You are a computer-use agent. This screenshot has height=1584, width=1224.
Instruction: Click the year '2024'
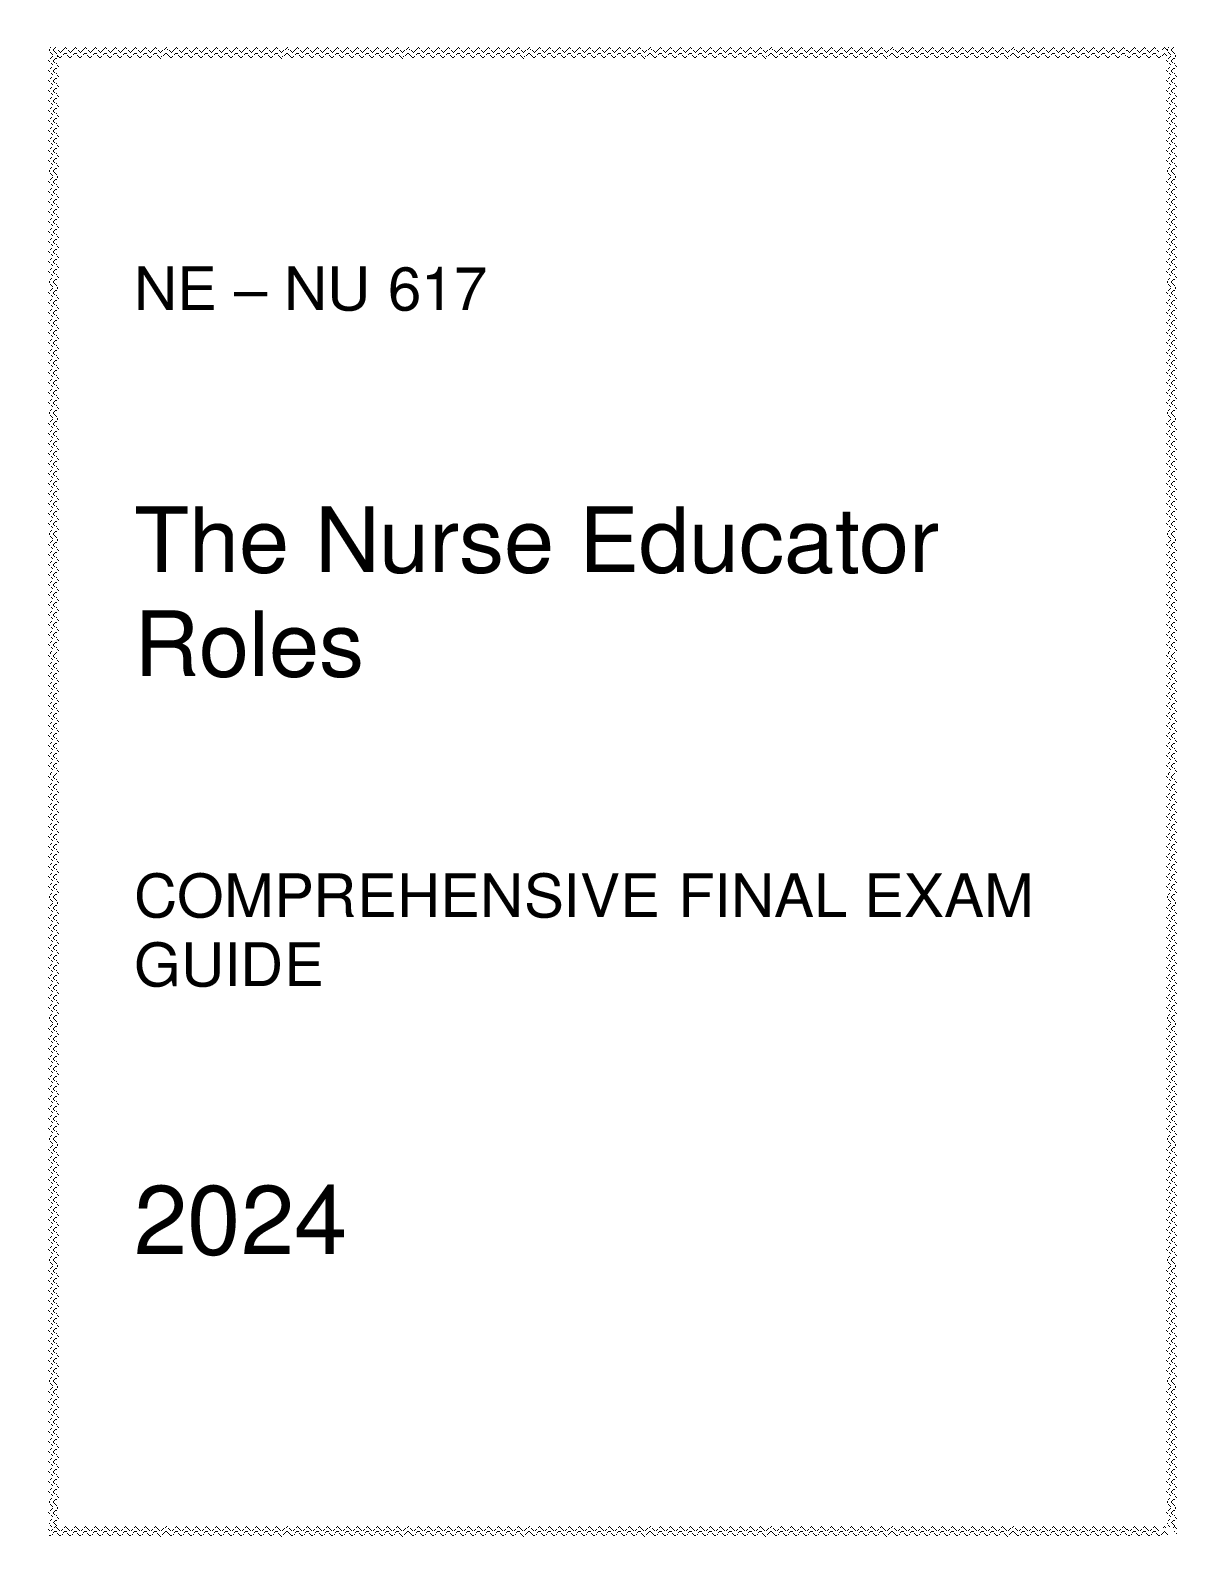[240, 1223]
